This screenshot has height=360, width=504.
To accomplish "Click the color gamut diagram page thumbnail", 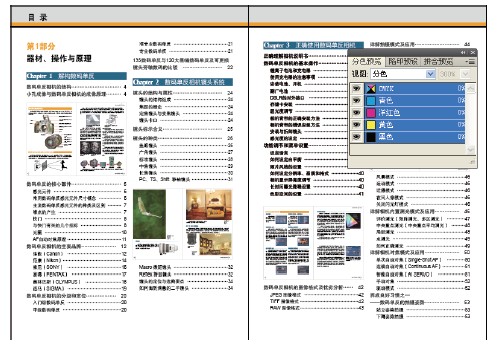I will tap(339, 243).
